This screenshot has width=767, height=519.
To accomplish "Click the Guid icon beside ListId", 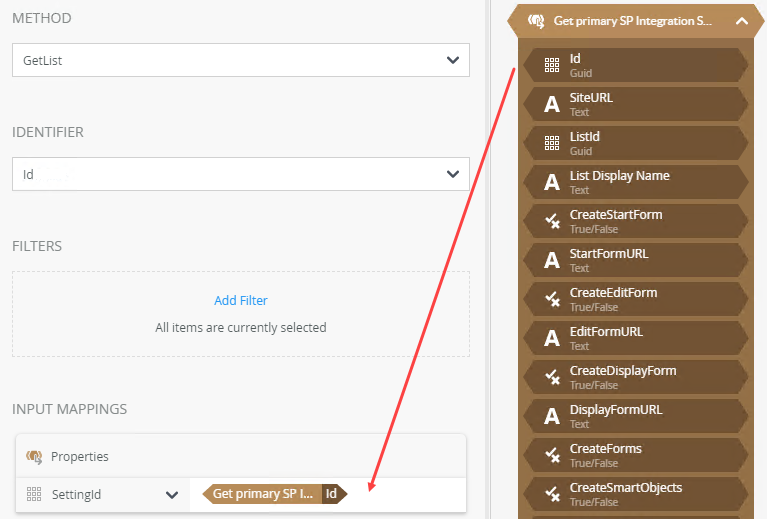I will 552,143.
